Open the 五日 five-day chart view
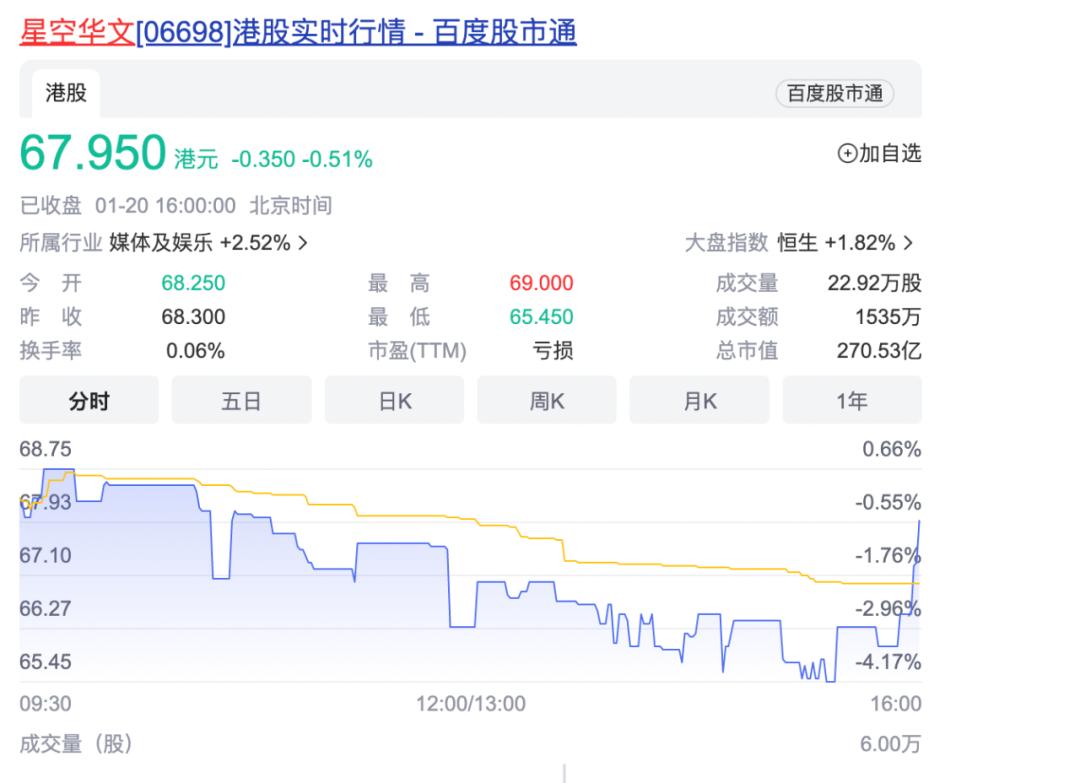Screen dimensions: 1080x783 click(x=241, y=399)
